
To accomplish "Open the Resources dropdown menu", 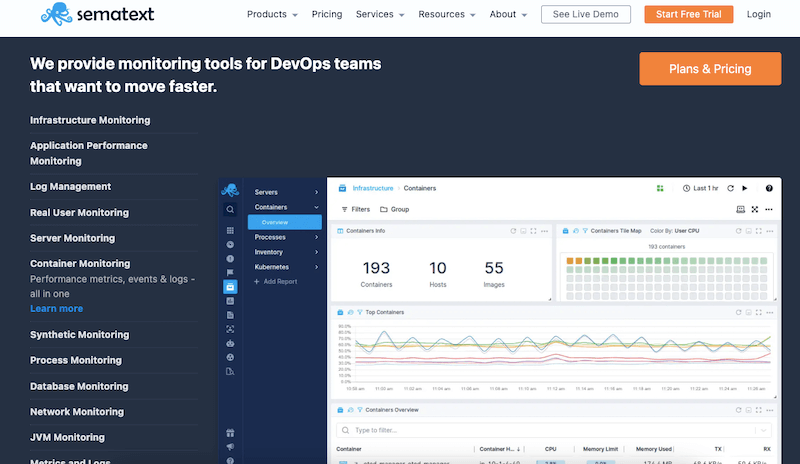I will click(447, 14).
